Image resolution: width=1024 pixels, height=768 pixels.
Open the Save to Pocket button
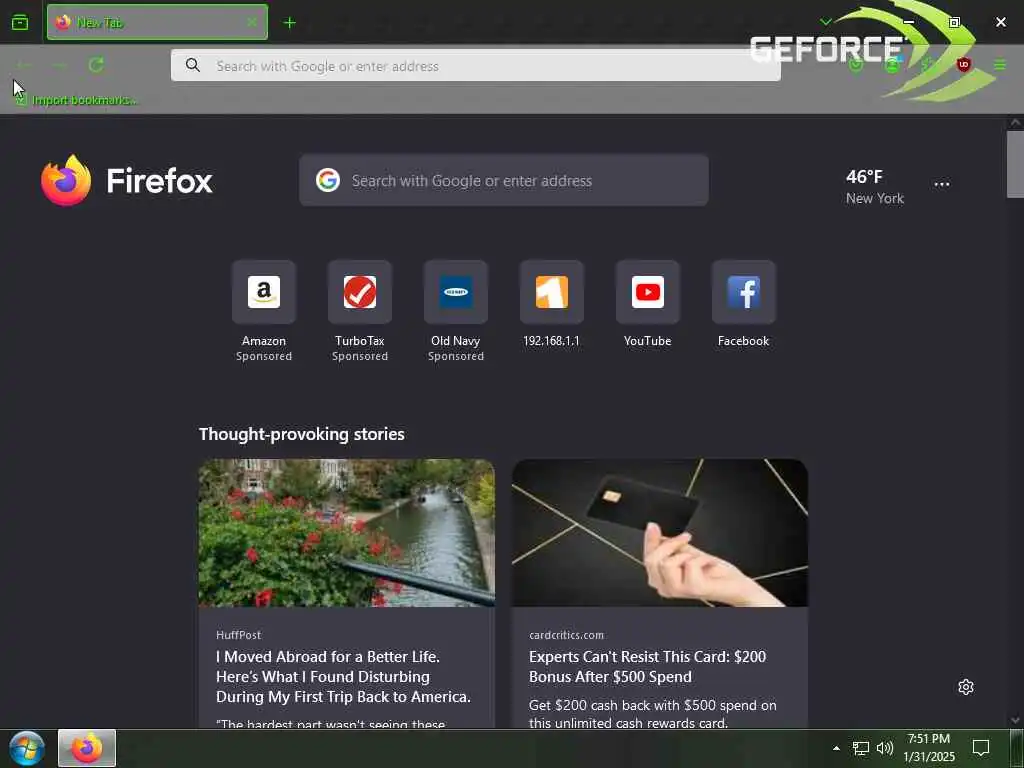(x=856, y=65)
